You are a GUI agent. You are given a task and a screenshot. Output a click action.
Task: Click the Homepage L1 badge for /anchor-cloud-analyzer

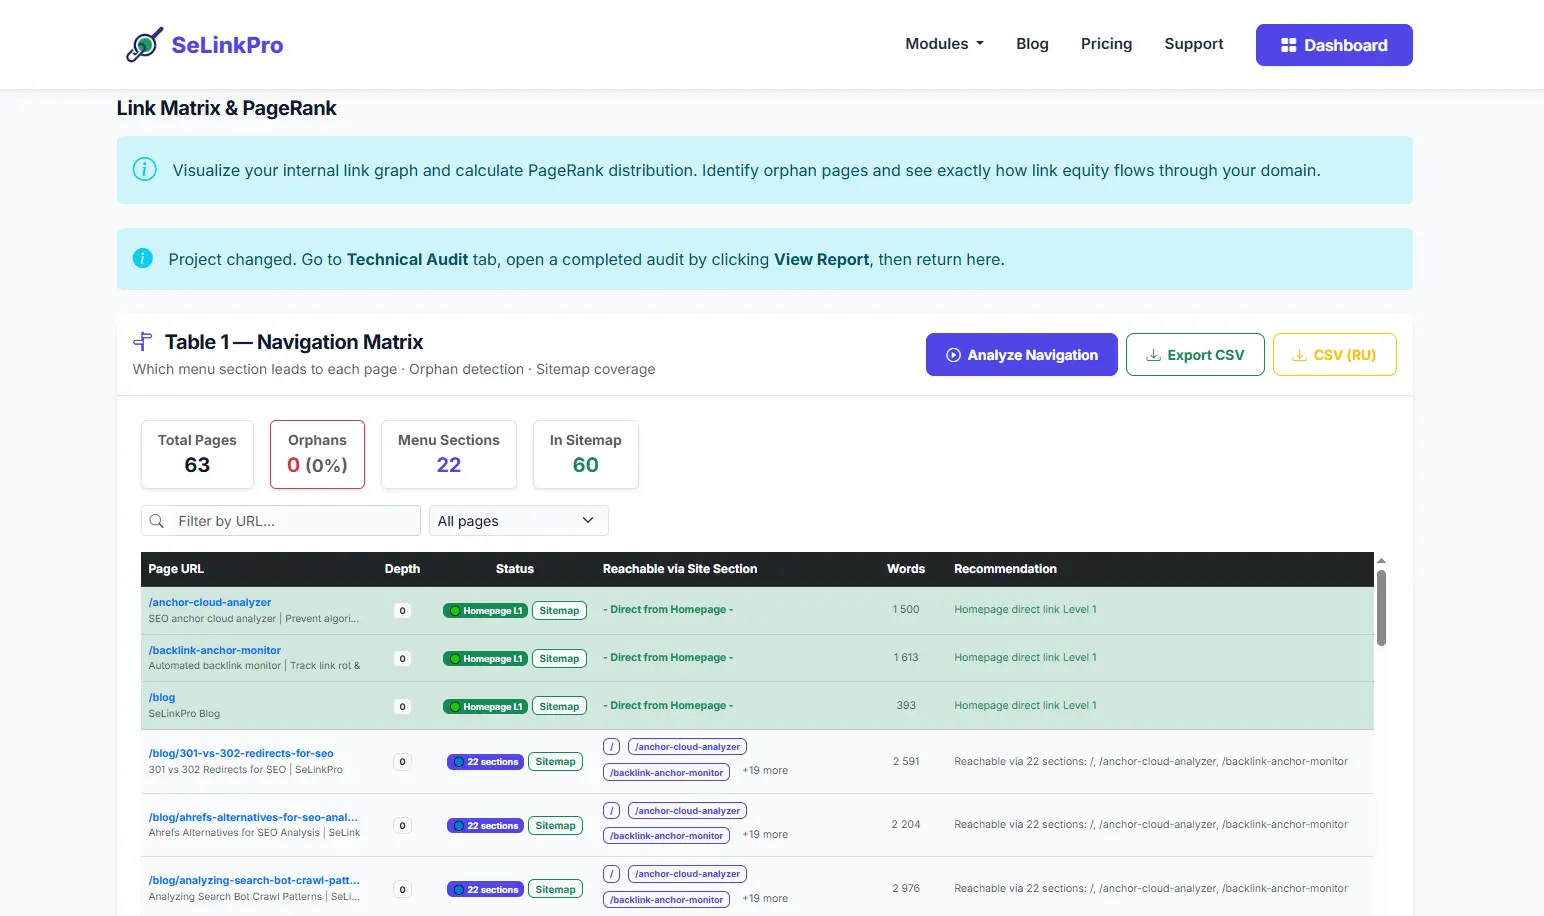[485, 610]
